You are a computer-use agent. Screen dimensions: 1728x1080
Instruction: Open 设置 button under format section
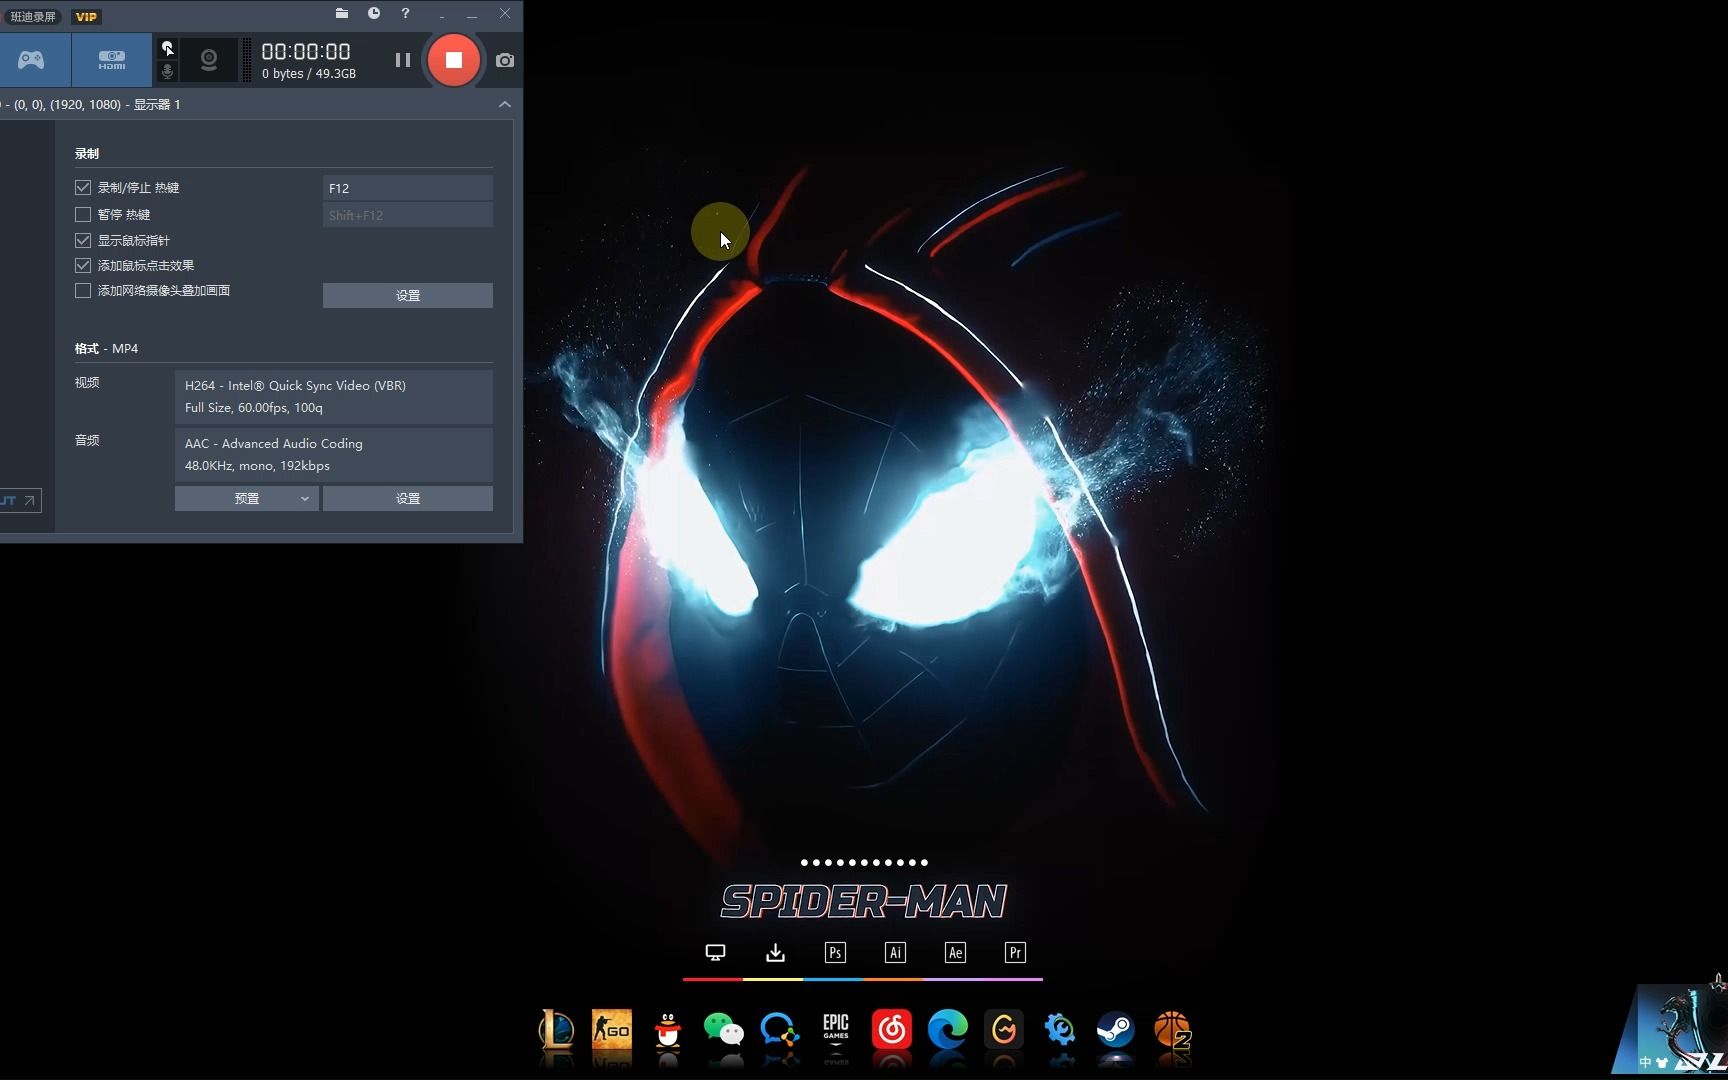tap(408, 498)
